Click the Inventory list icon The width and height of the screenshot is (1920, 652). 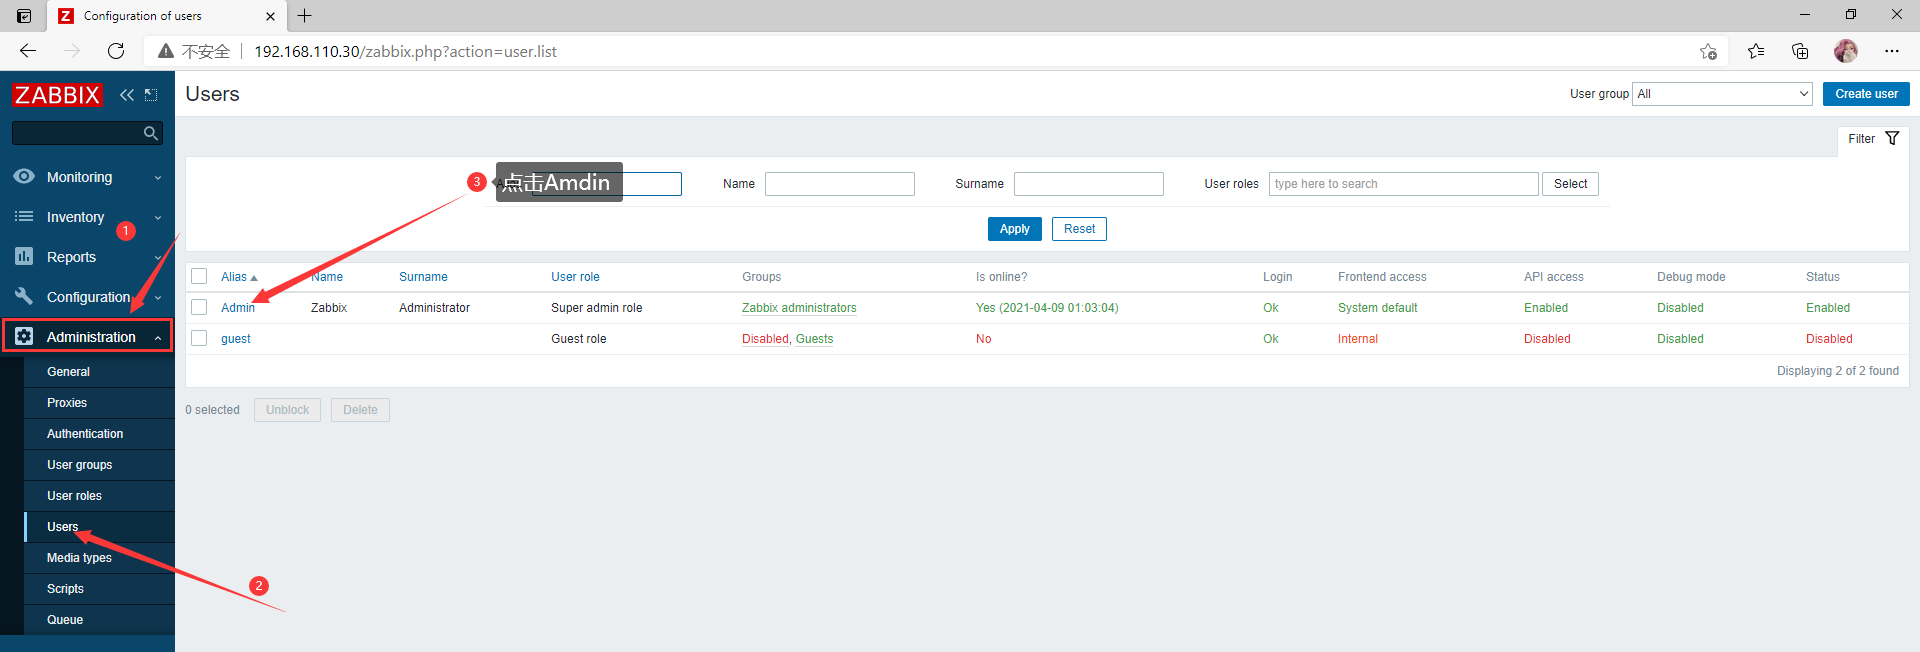[x=24, y=217]
